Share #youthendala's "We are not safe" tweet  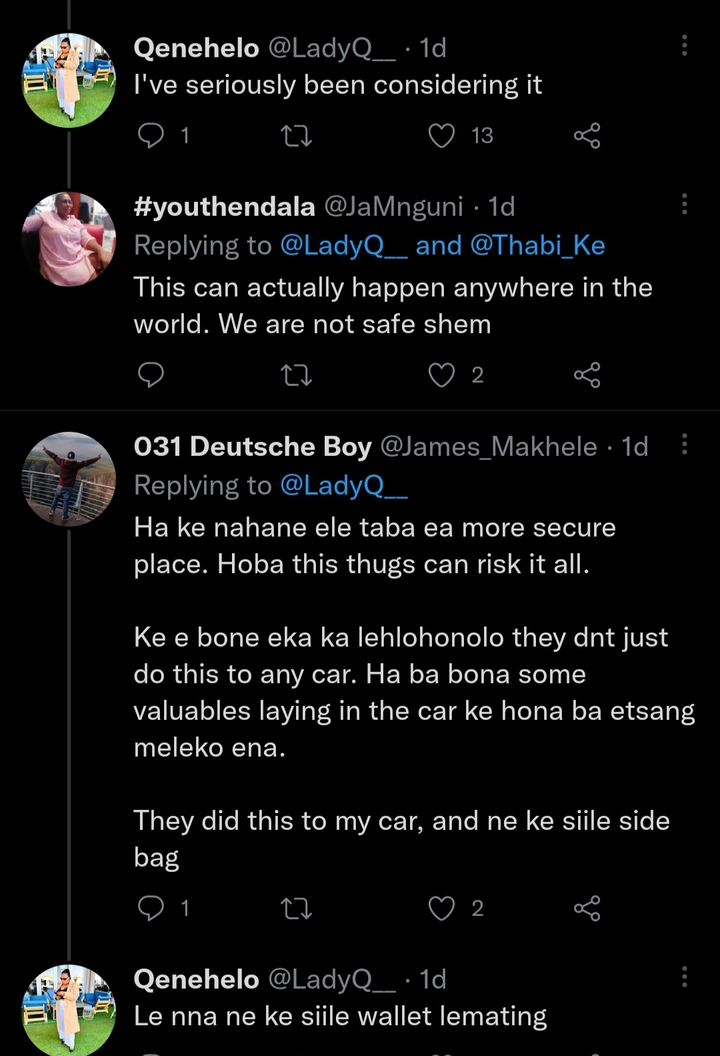click(x=587, y=375)
